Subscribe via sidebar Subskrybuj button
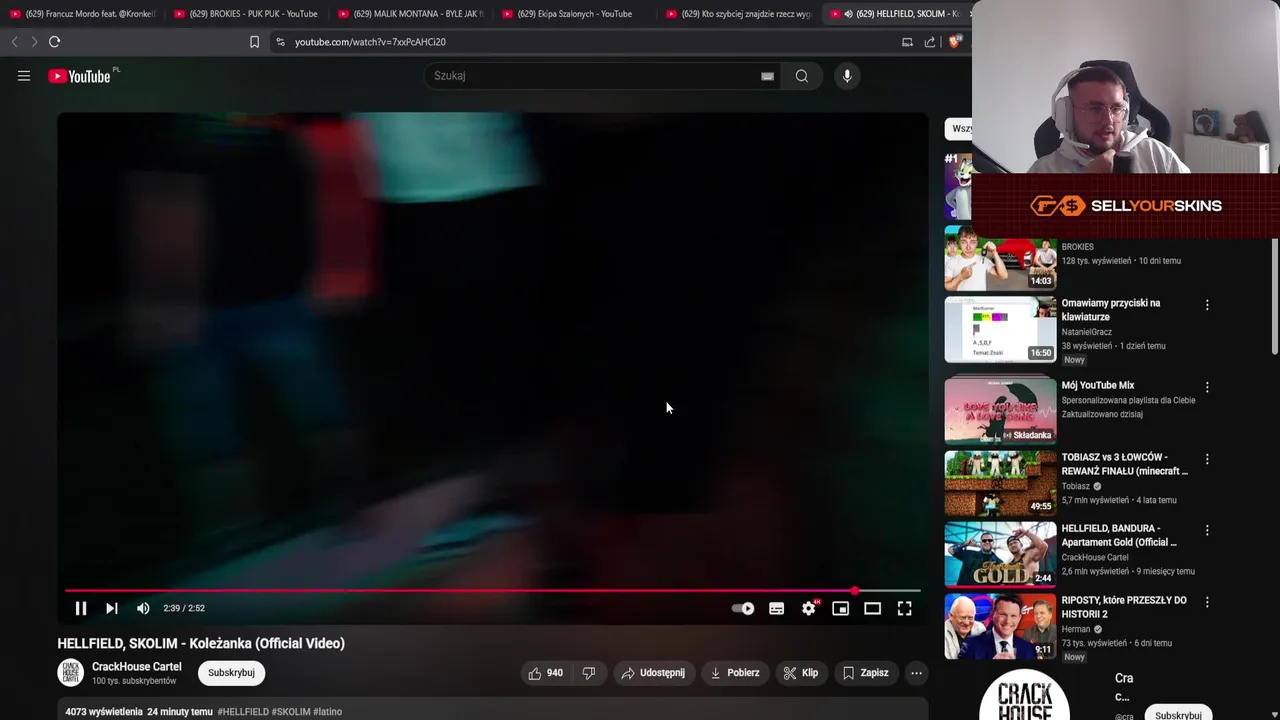The width and height of the screenshot is (1280, 720). point(1178,715)
